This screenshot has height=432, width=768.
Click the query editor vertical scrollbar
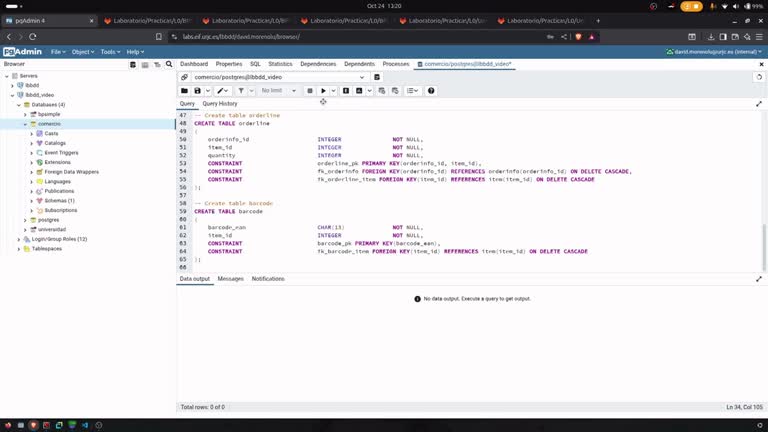click(764, 246)
